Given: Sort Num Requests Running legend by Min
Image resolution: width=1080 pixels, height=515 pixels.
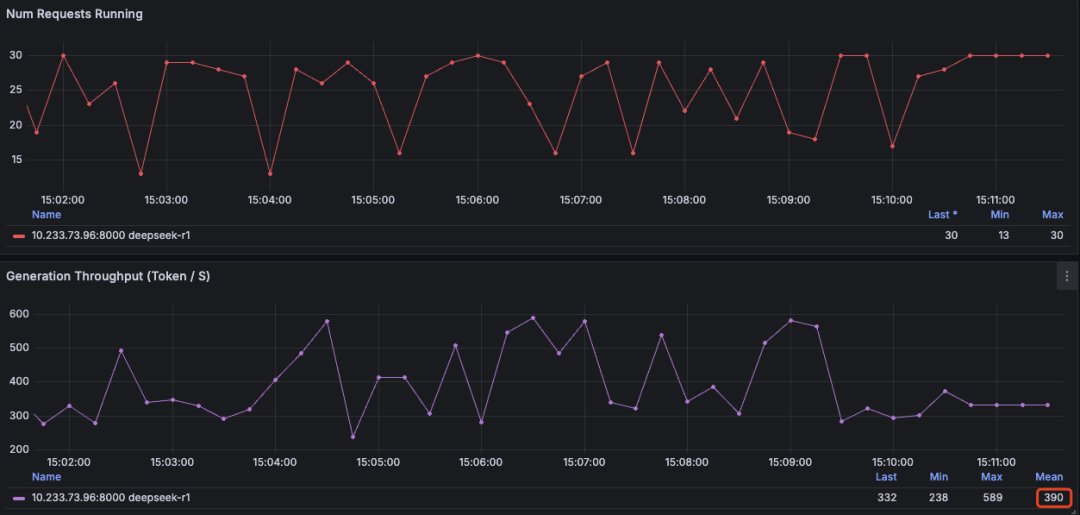Looking at the screenshot, I should coord(1000,214).
